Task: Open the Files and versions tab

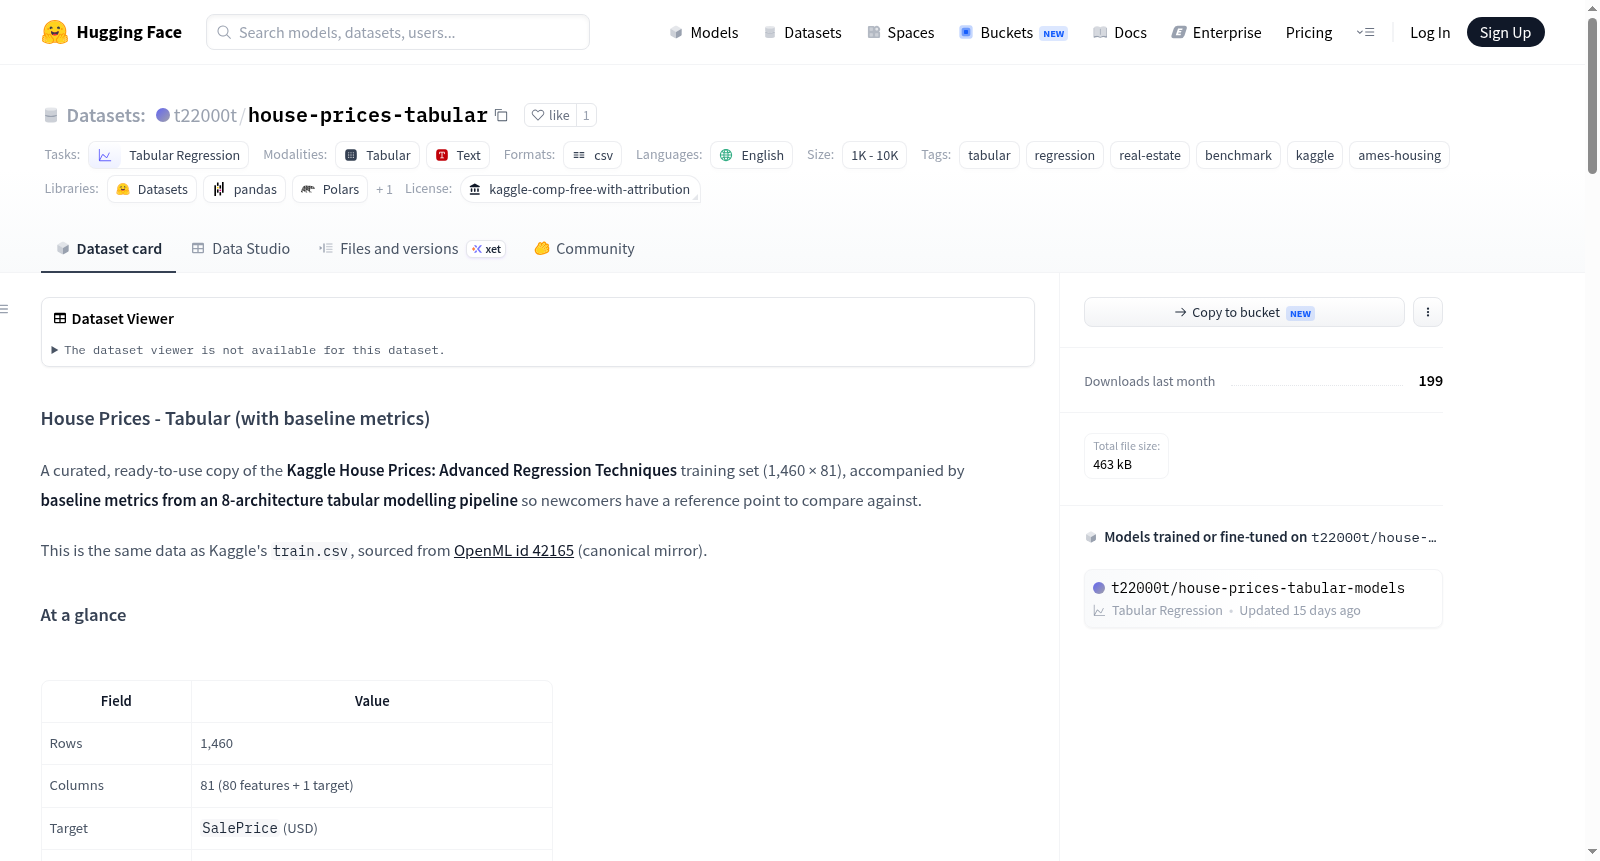Action: tap(412, 249)
